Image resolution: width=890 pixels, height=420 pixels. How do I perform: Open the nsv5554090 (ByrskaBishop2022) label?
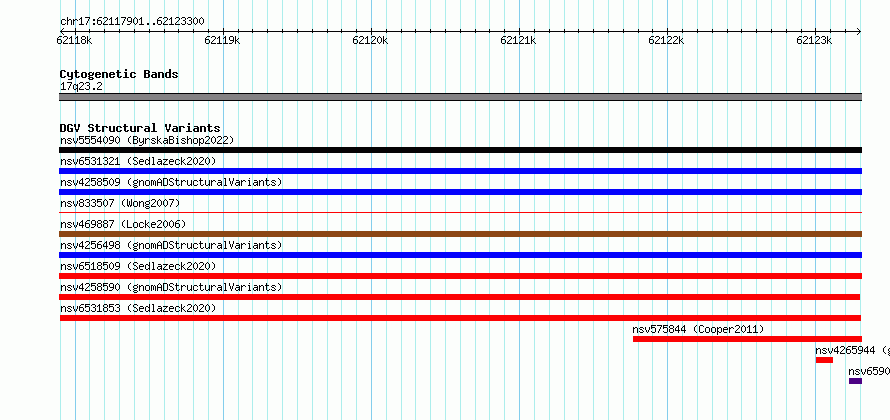pyautogui.click(x=147, y=140)
